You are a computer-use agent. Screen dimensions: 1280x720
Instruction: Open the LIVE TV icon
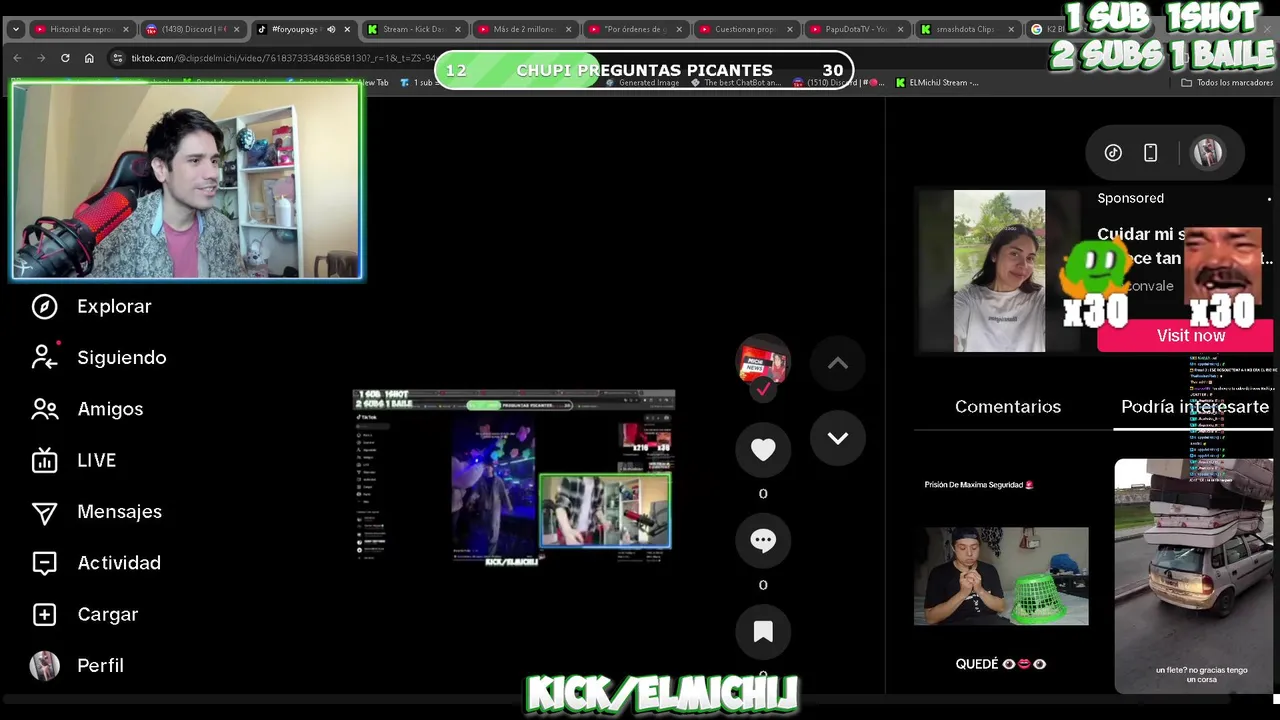pyautogui.click(x=44, y=460)
